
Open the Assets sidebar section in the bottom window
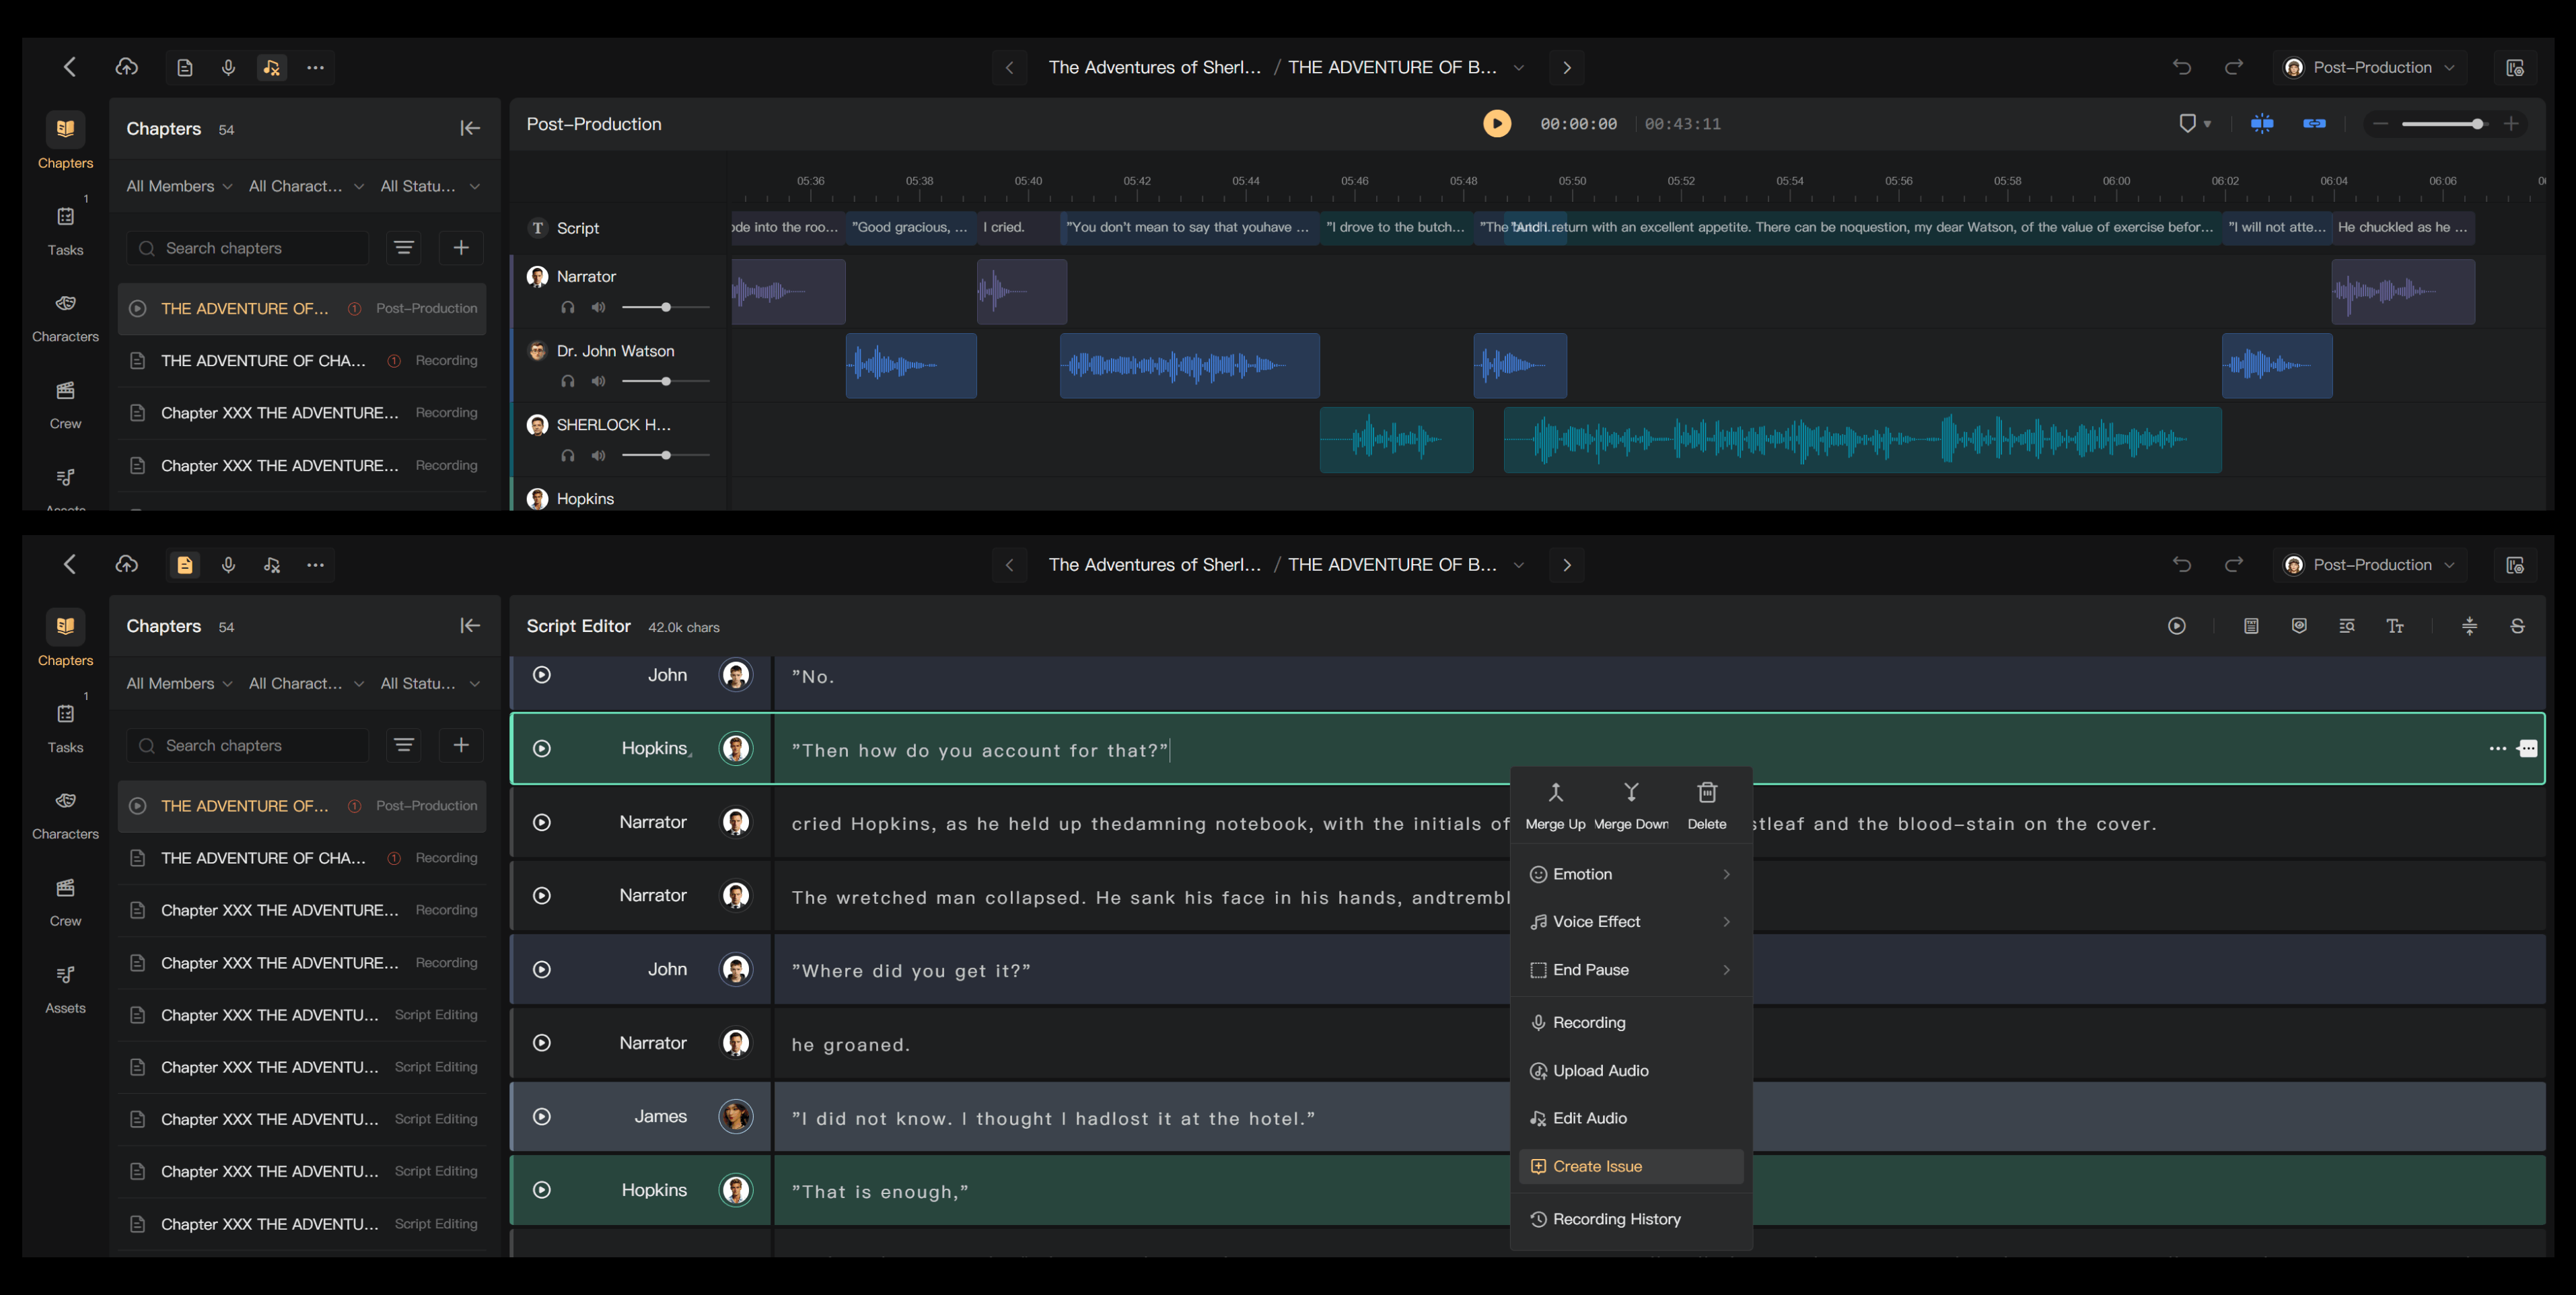(x=65, y=989)
